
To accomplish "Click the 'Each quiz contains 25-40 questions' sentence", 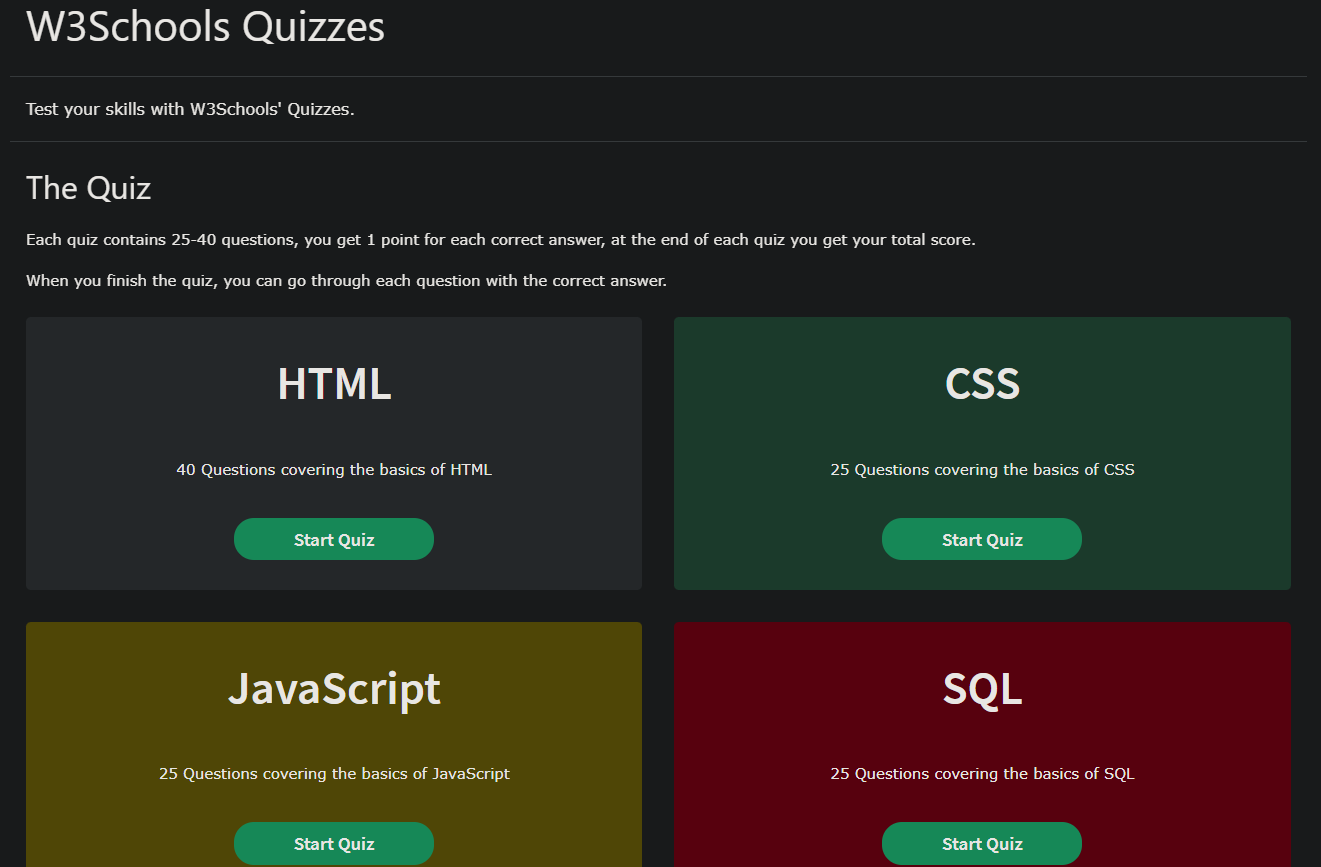I will [x=500, y=240].
